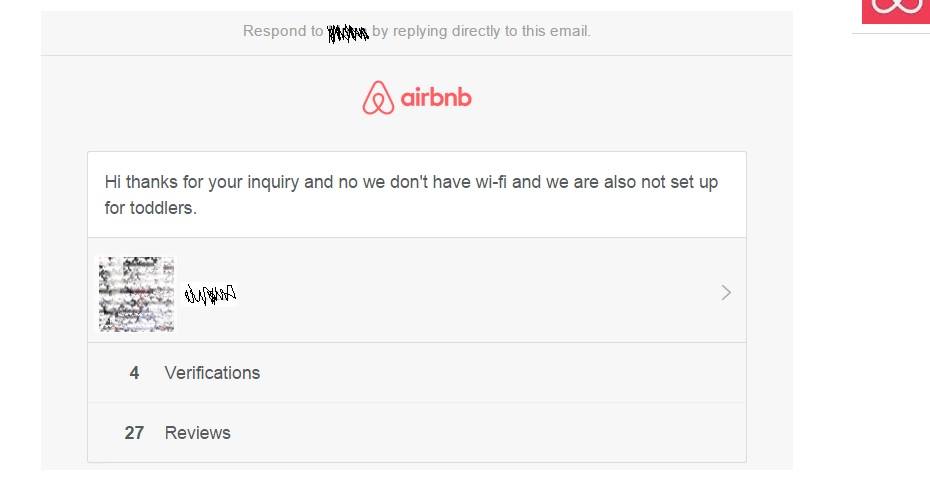Click the number 4 verification count

[134, 373]
